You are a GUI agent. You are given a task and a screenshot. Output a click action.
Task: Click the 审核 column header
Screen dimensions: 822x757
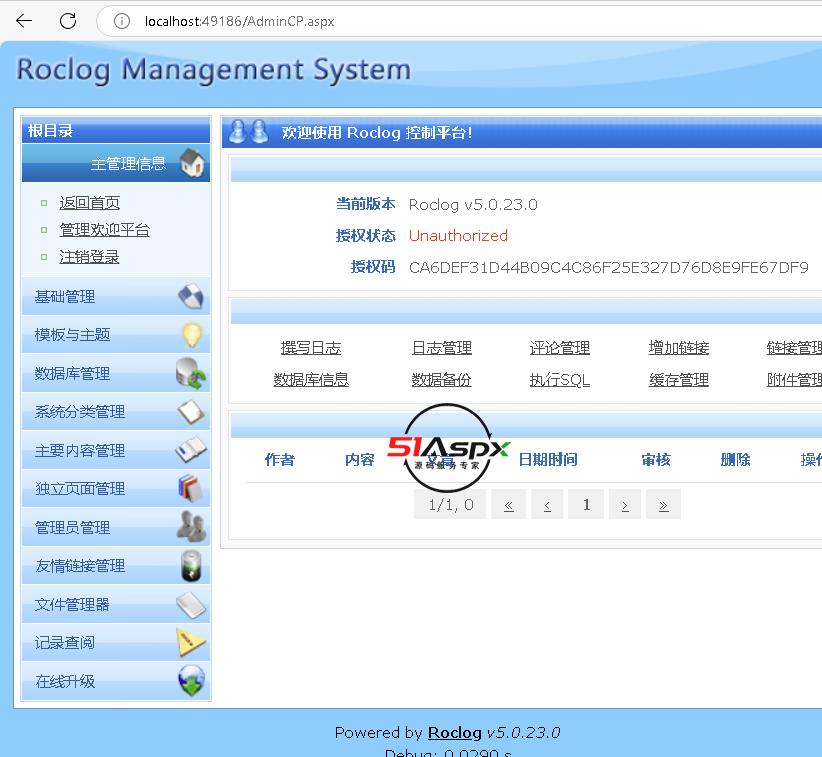coord(656,460)
